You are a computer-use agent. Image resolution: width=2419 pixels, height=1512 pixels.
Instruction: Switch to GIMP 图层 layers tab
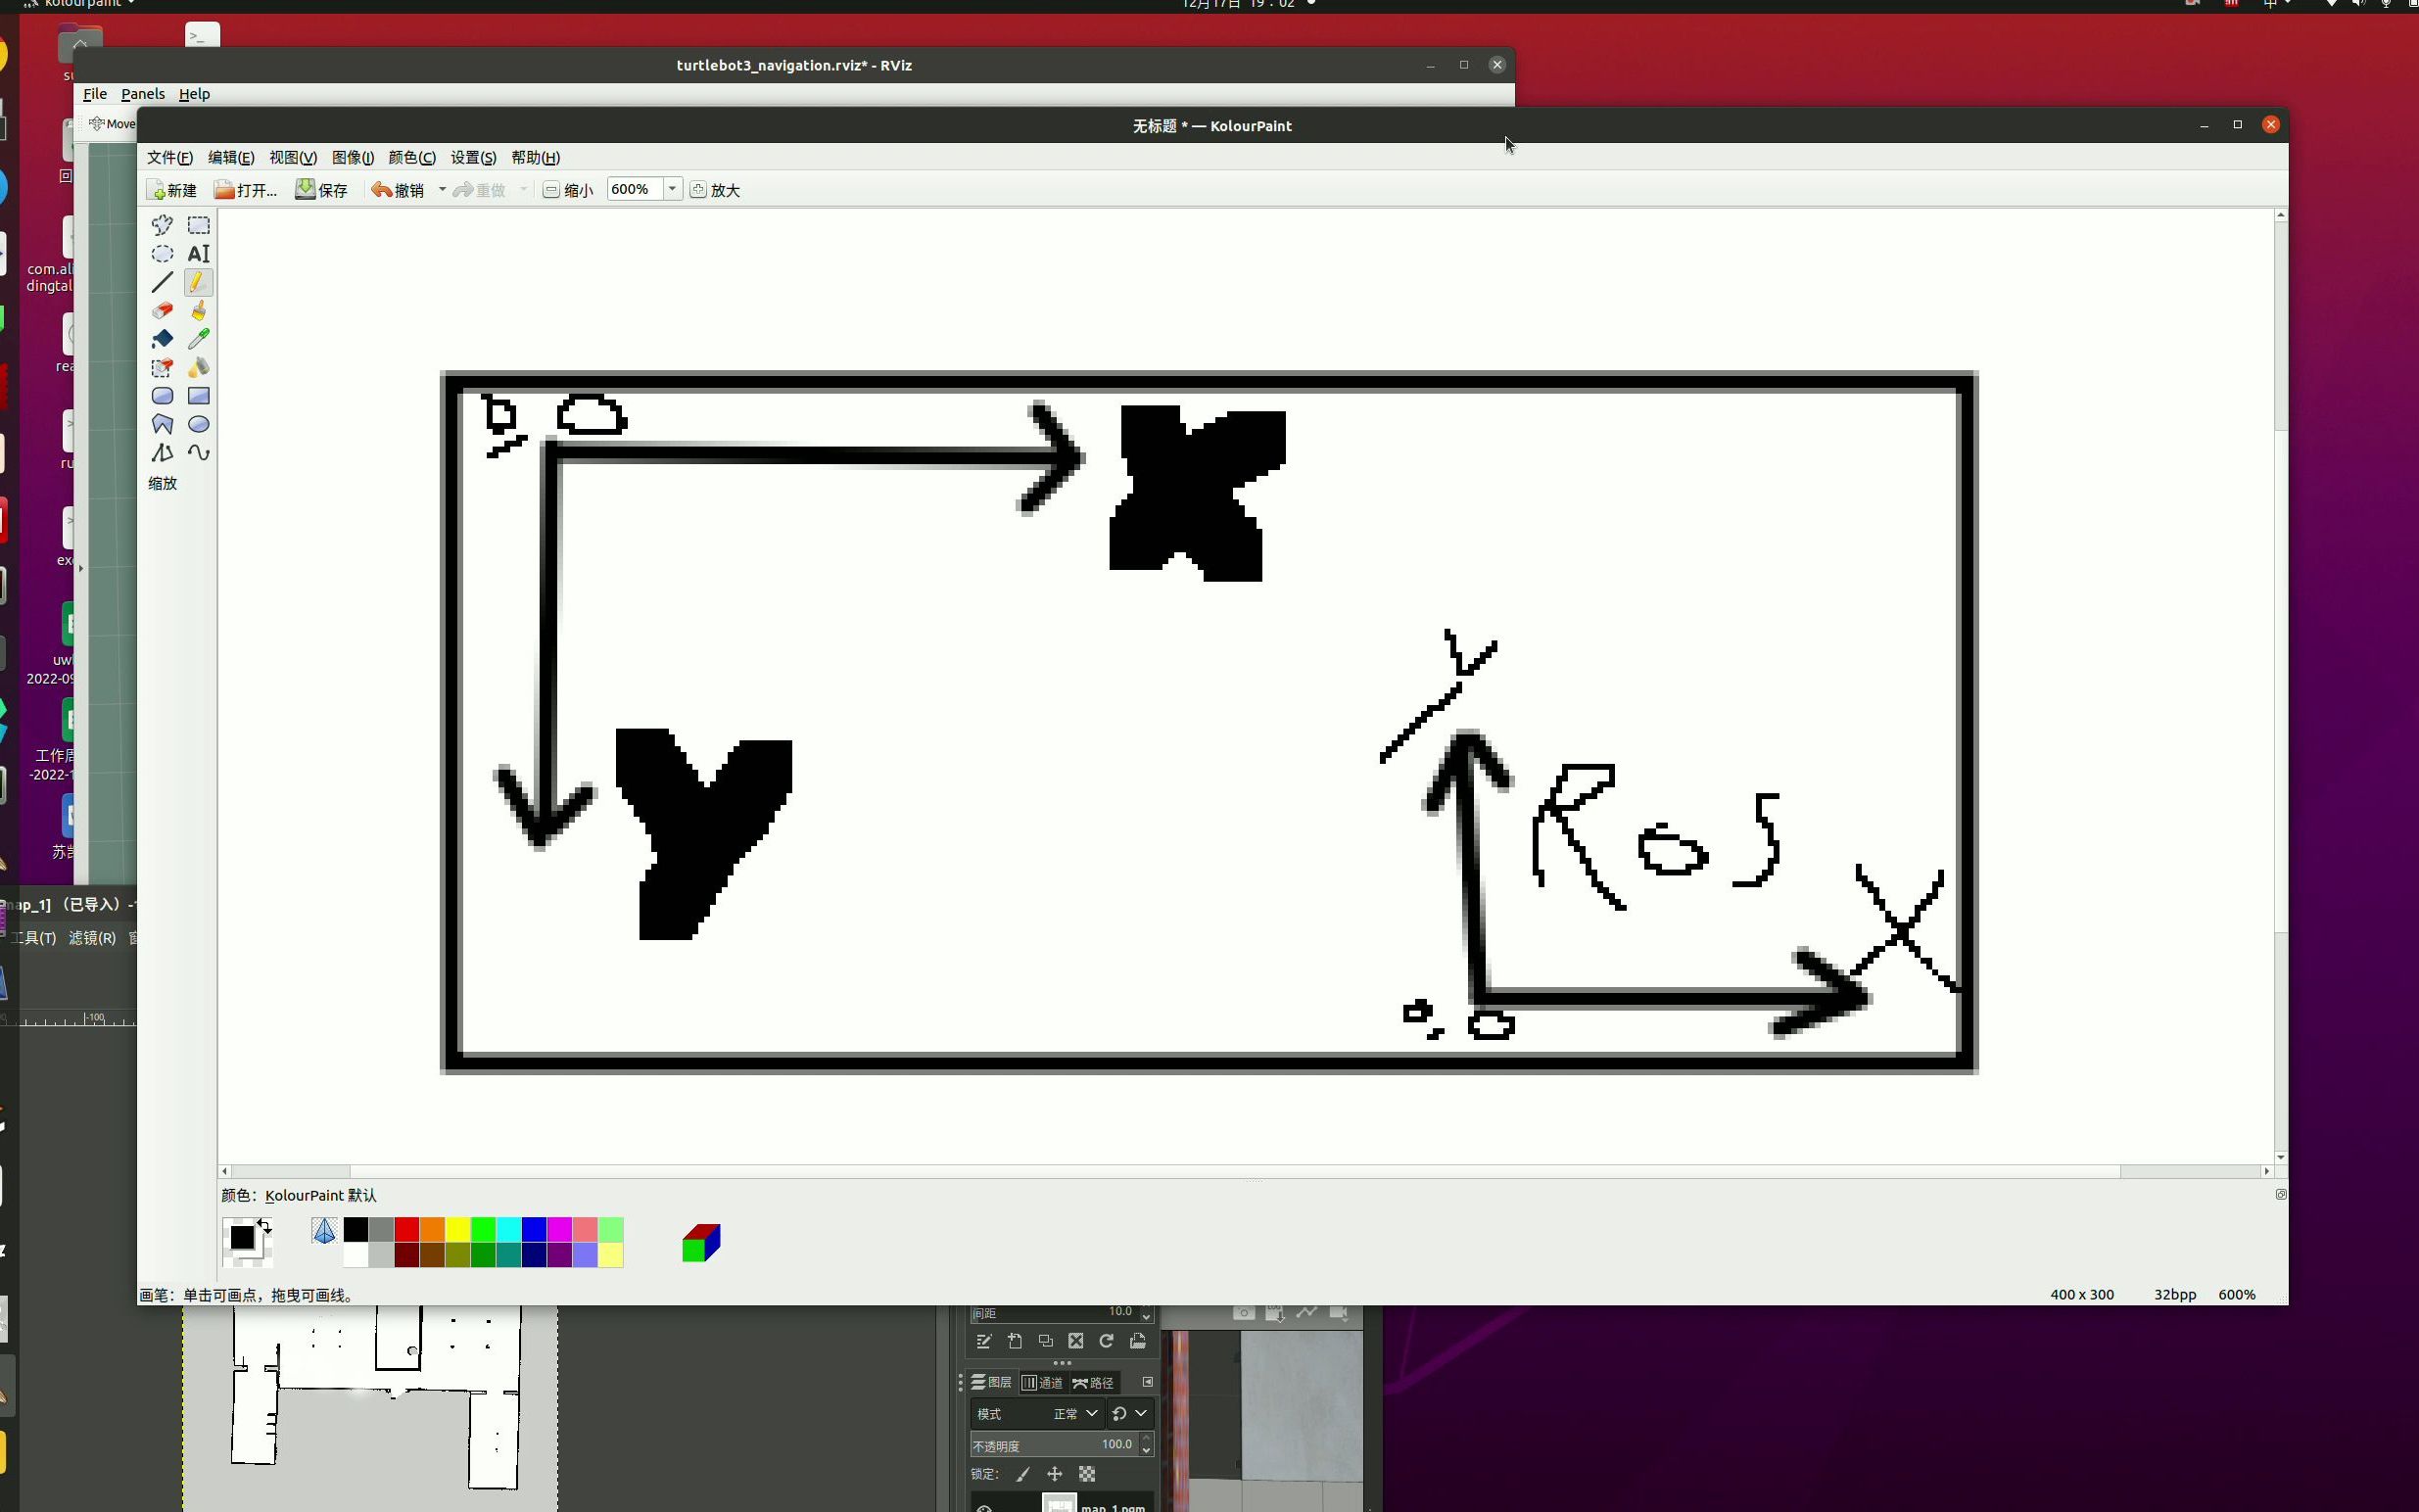tap(991, 1382)
